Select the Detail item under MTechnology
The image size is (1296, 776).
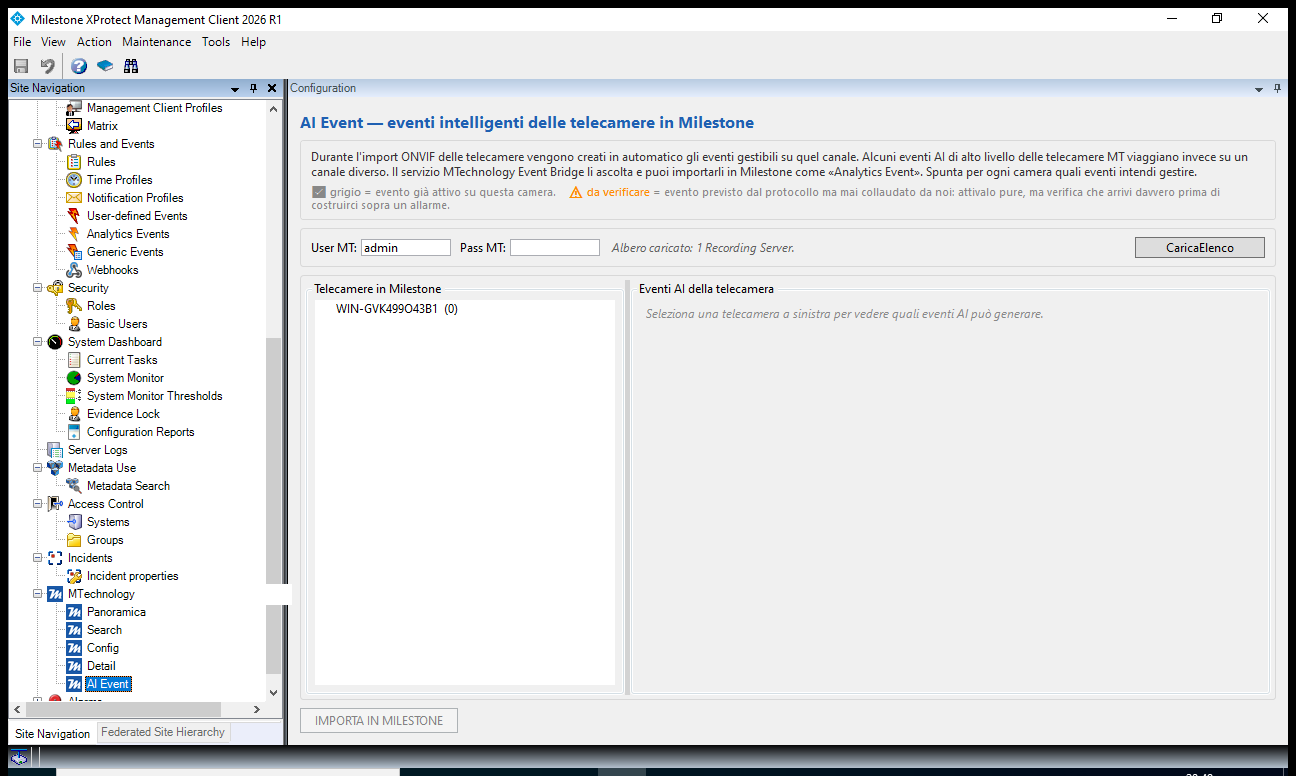tap(101, 666)
